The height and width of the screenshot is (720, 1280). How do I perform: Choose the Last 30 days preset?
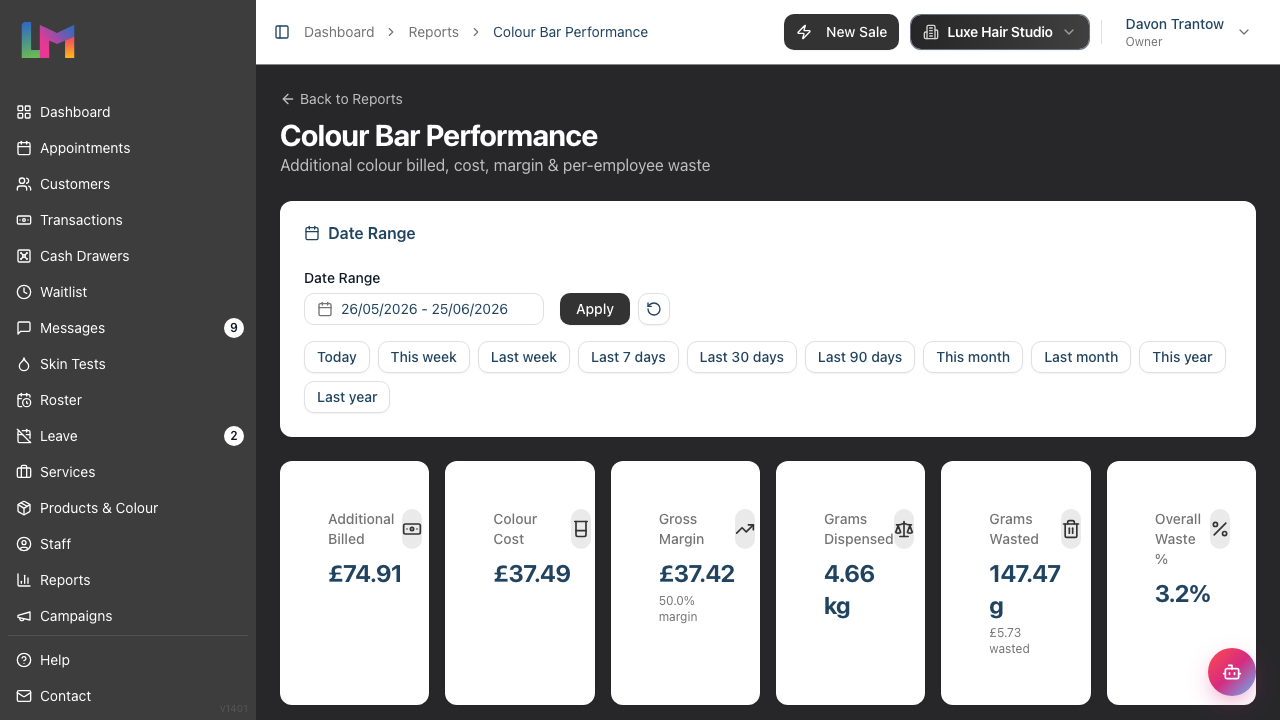(742, 357)
